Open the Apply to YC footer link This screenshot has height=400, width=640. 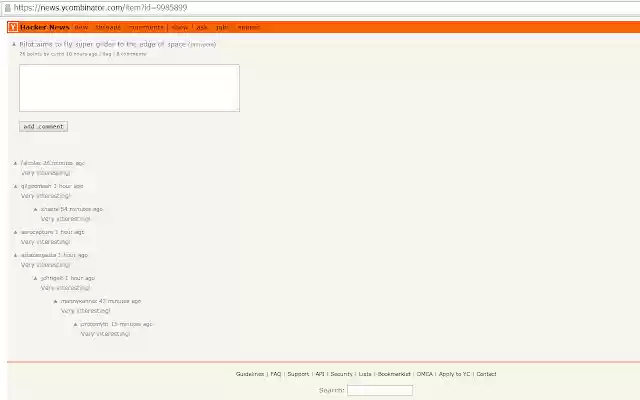point(454,374)
